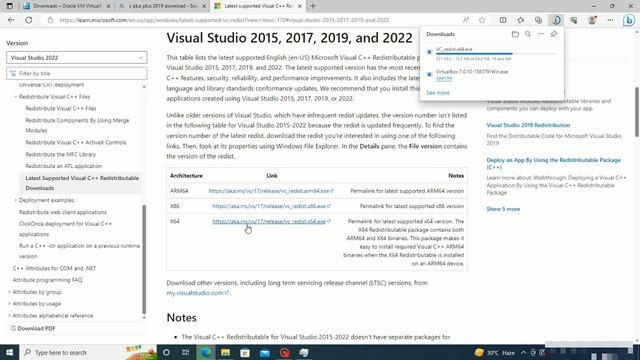Click Show 5 more link
The width and height of the screenshot is (640, 360).
pos(503,209)
